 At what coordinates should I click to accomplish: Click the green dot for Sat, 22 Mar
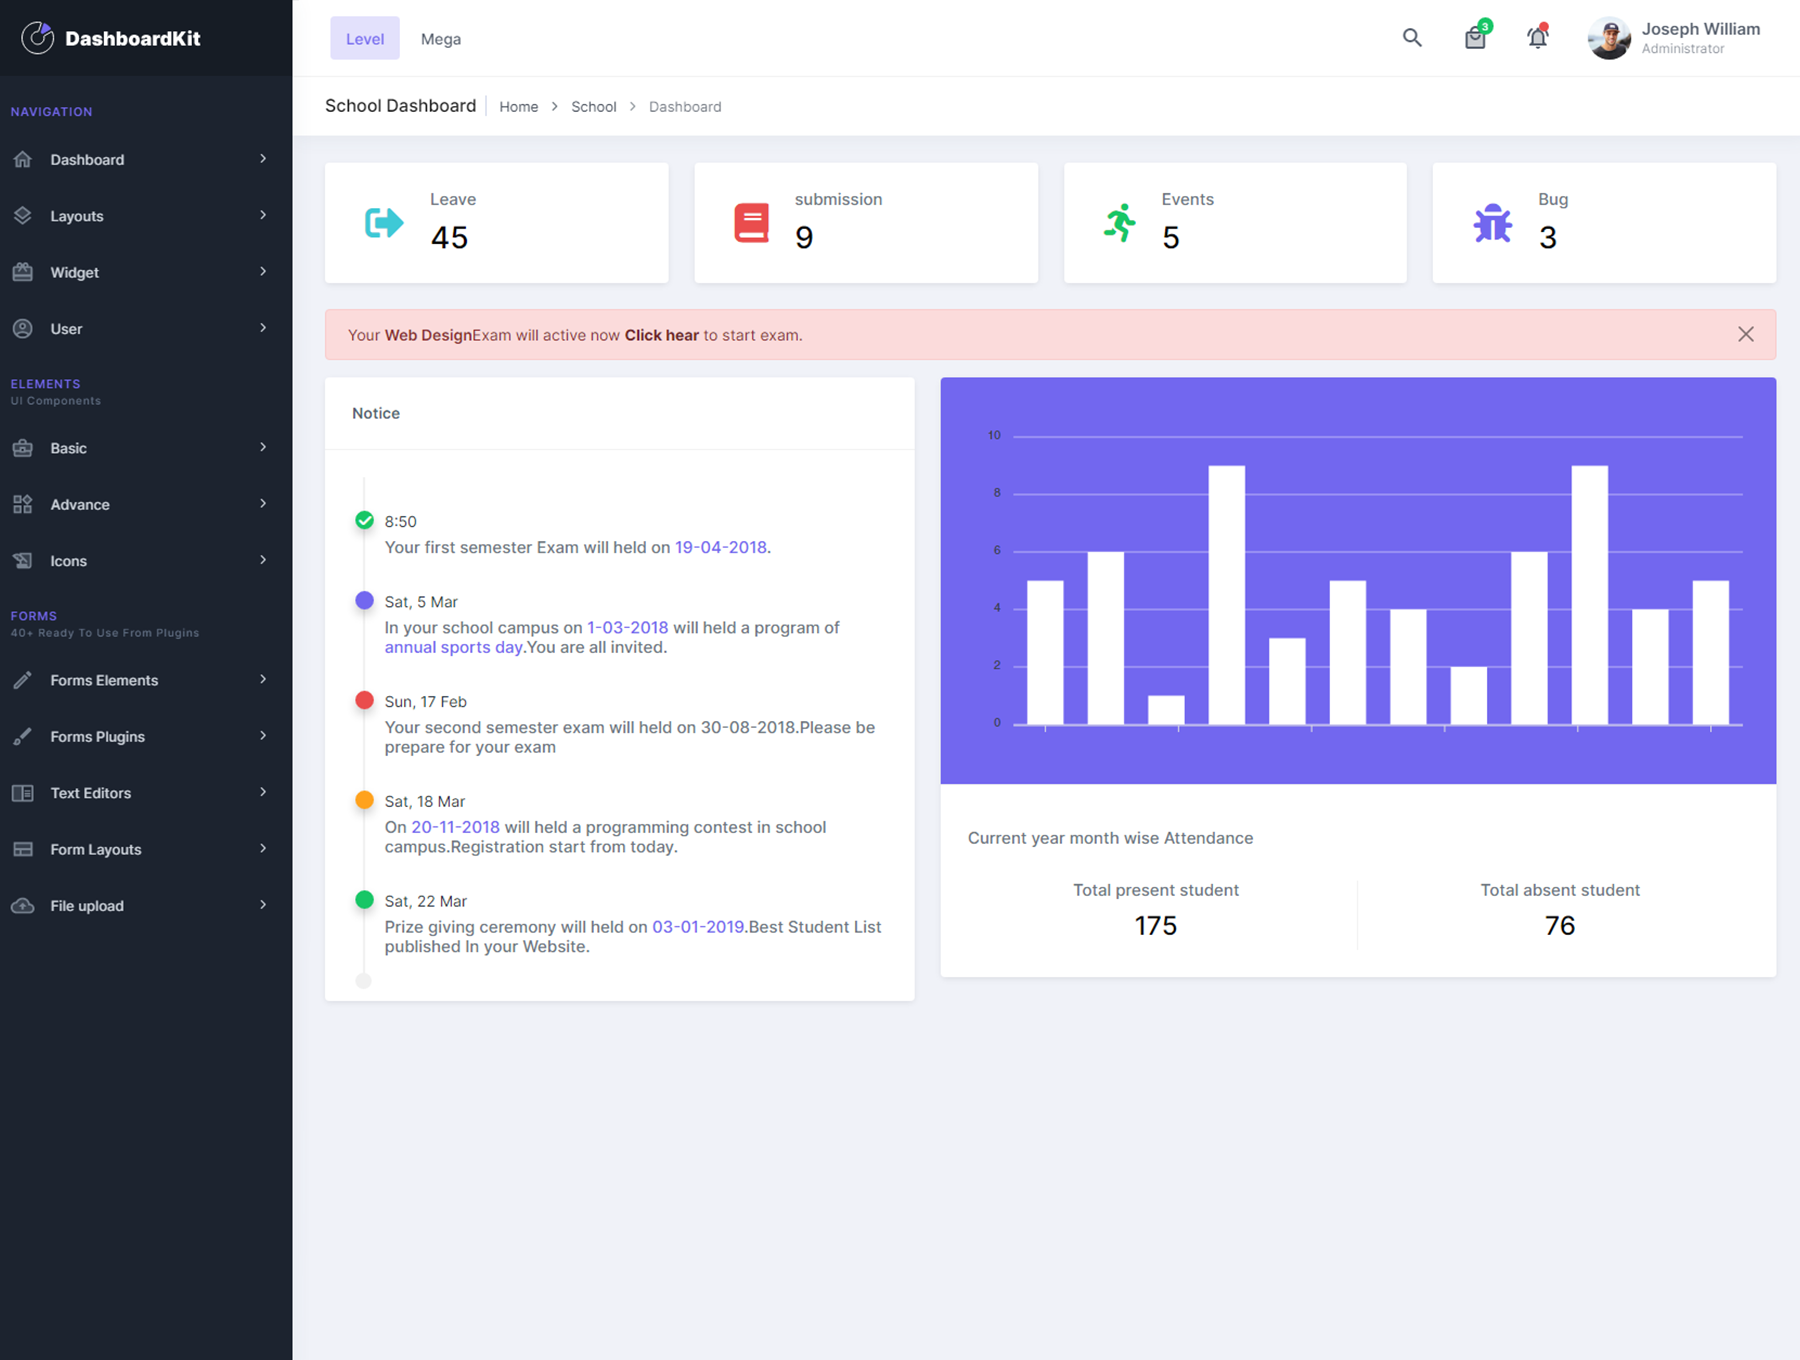(x=364, y=900)
